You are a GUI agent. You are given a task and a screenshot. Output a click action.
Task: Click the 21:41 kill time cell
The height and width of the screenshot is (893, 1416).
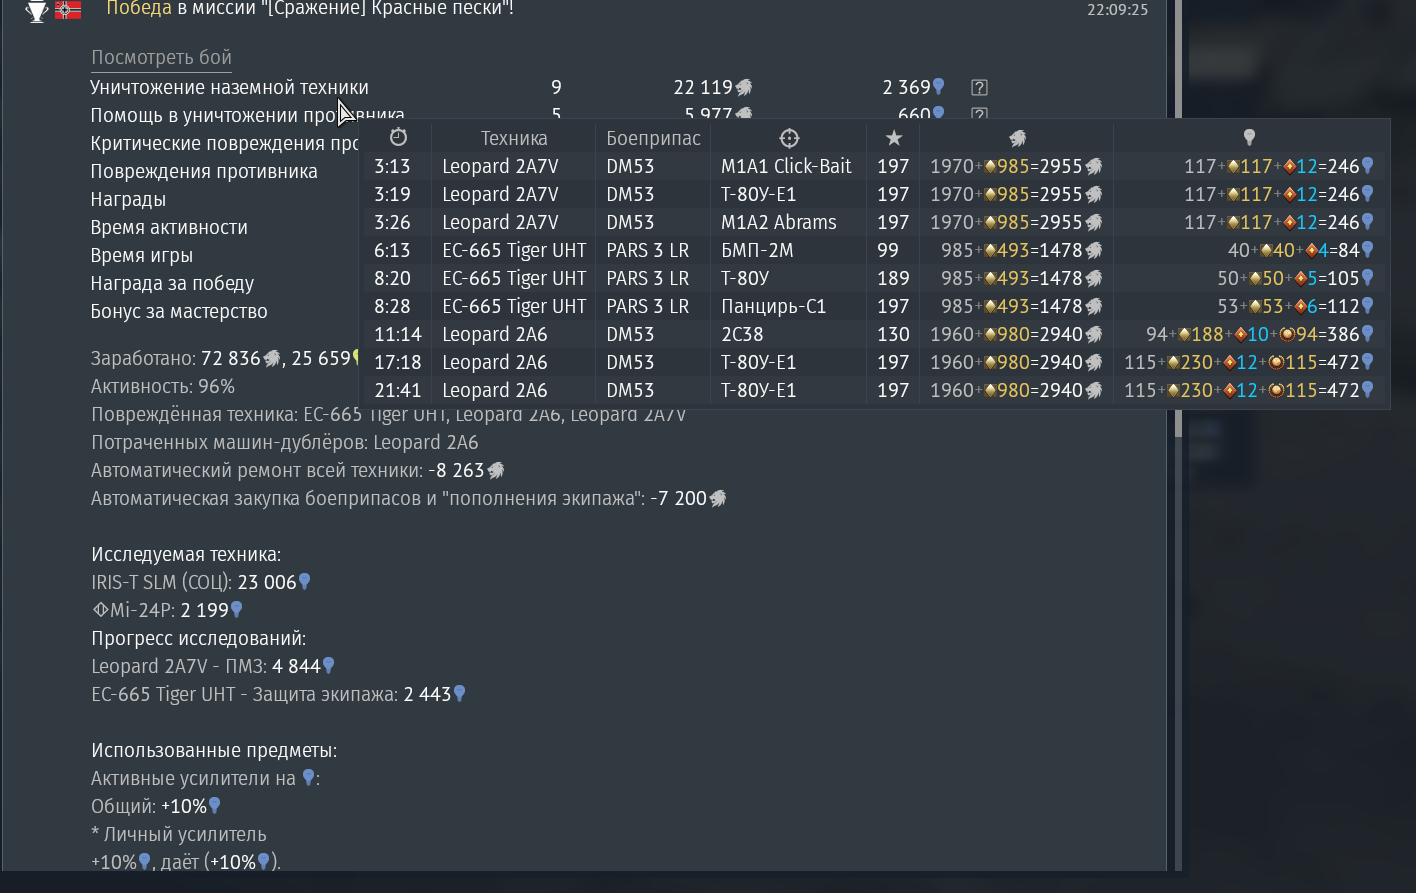(x=397, y=390)
